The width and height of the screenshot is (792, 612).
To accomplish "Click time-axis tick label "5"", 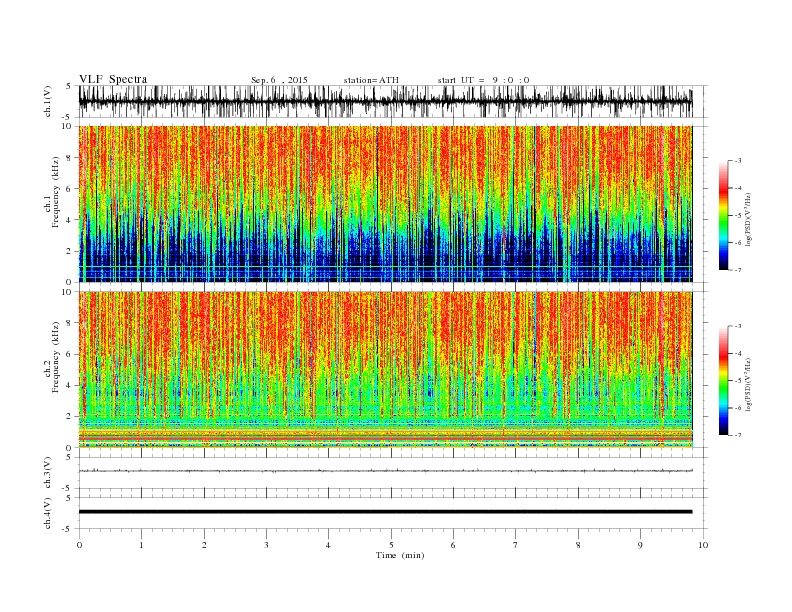I will coord(391,545).
